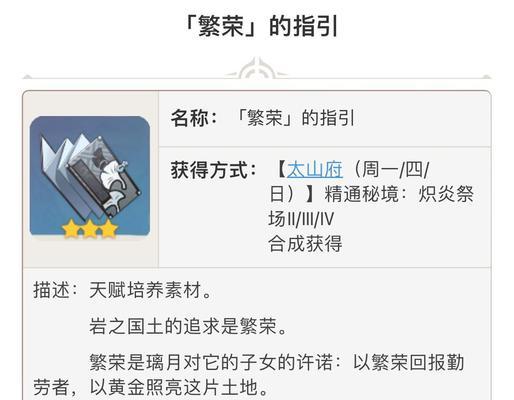The image size is (514, 400).
Task: Click the 以黄金照亮这片土地 line
Action: pyautogui.click(x=179, y=387)
